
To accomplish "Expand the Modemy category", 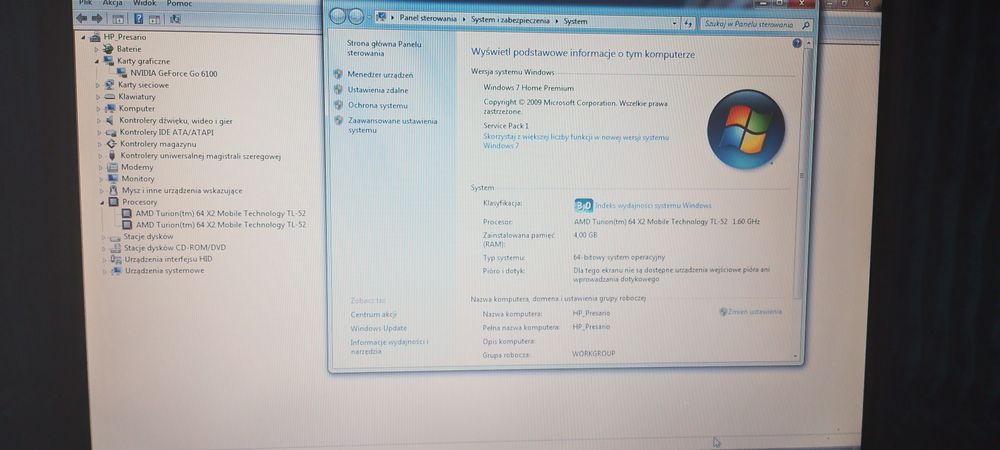I will [101, 168].
